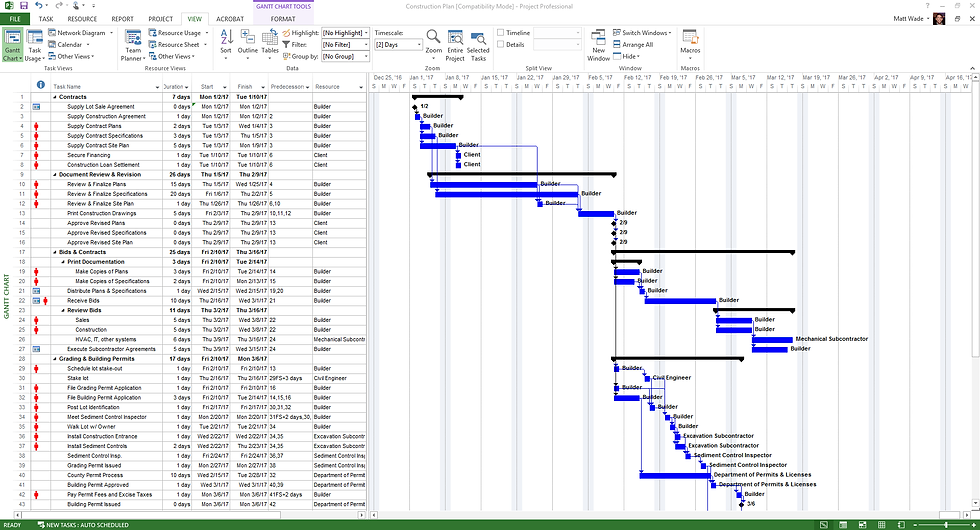The width and height of the screenshot is (980, 530).
Task: Open the Filter dropdown
Action: coord(366,44)
